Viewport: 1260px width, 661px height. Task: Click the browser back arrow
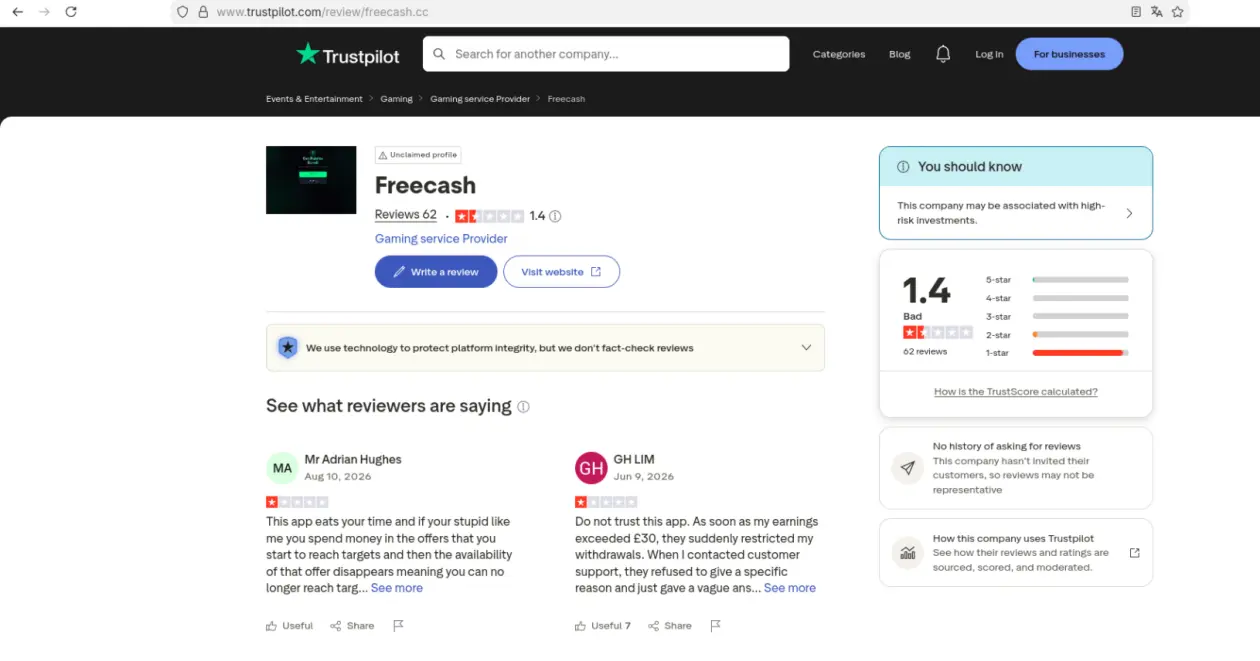pos(17,12)
